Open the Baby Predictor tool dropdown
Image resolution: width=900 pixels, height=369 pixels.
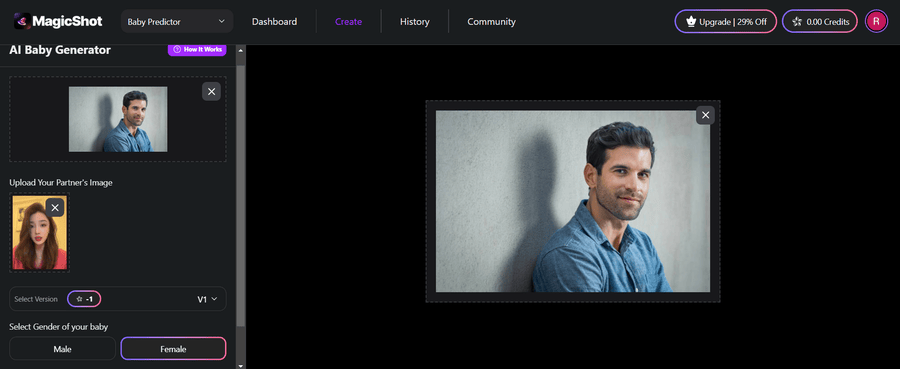point(177,22)
